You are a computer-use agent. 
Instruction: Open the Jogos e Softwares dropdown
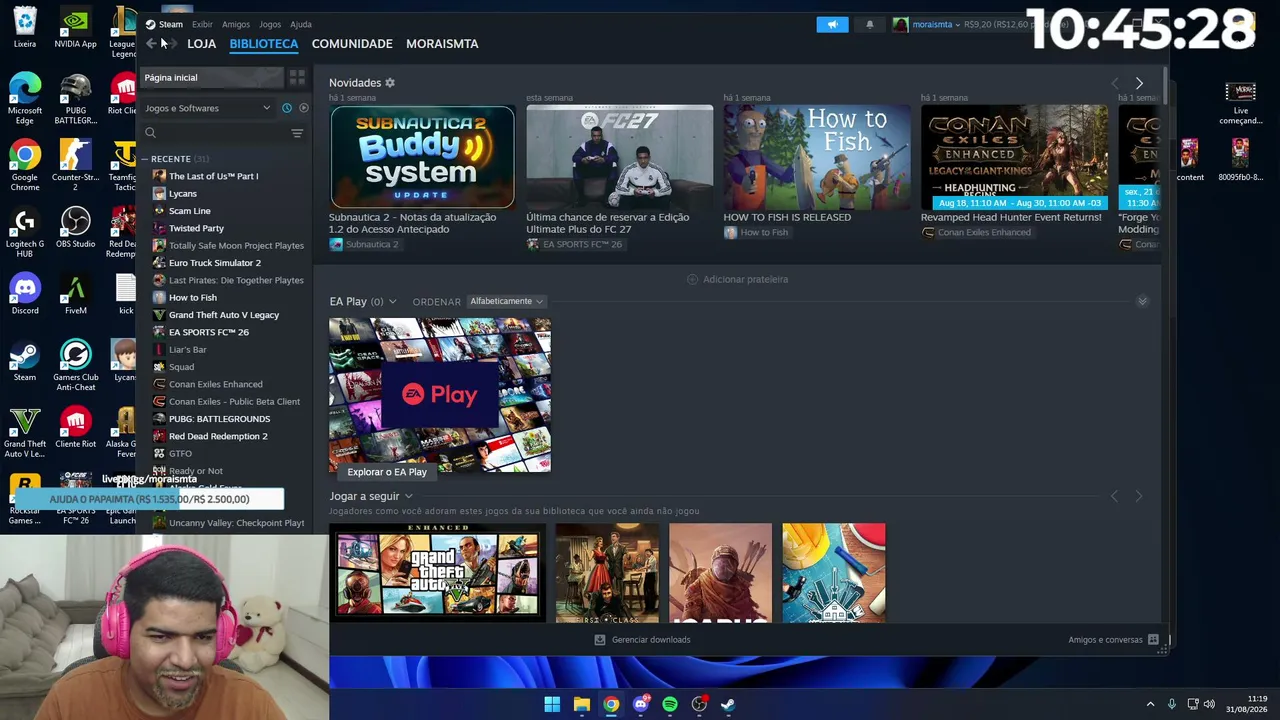[207, 108]
